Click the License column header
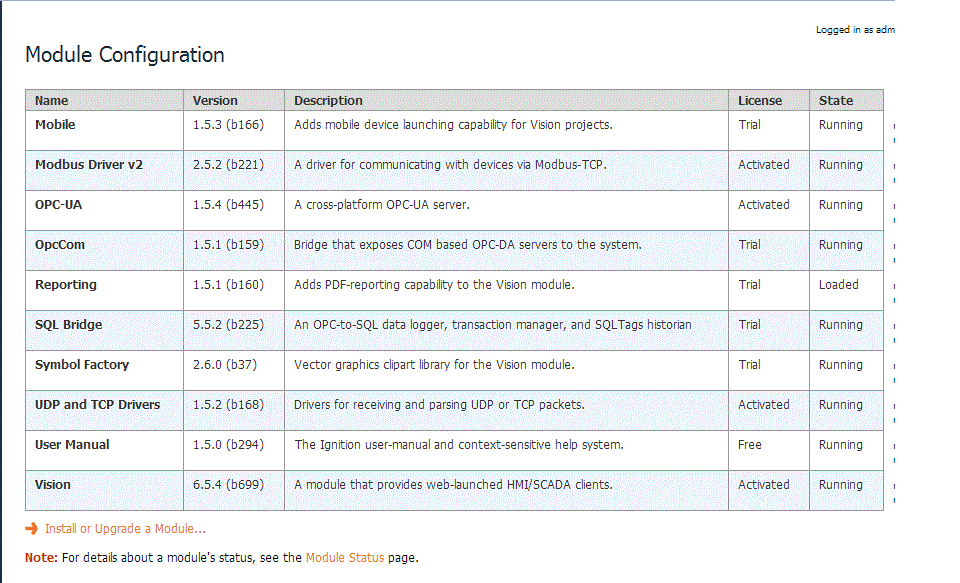This screenshot has height=583, width=960. 760,100
